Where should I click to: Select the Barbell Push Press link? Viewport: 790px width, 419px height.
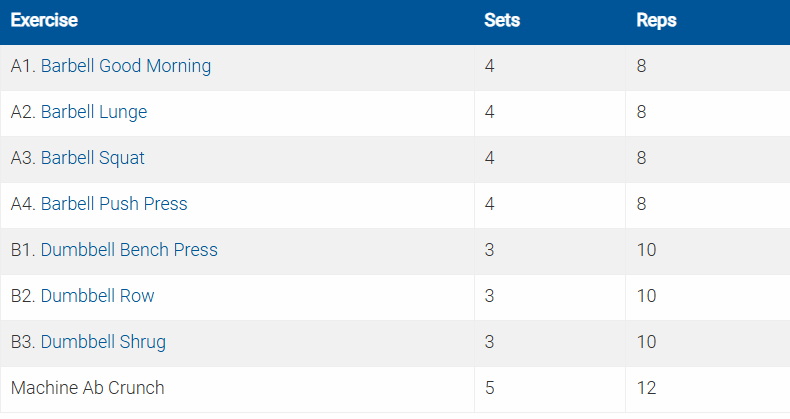point(114,204)
